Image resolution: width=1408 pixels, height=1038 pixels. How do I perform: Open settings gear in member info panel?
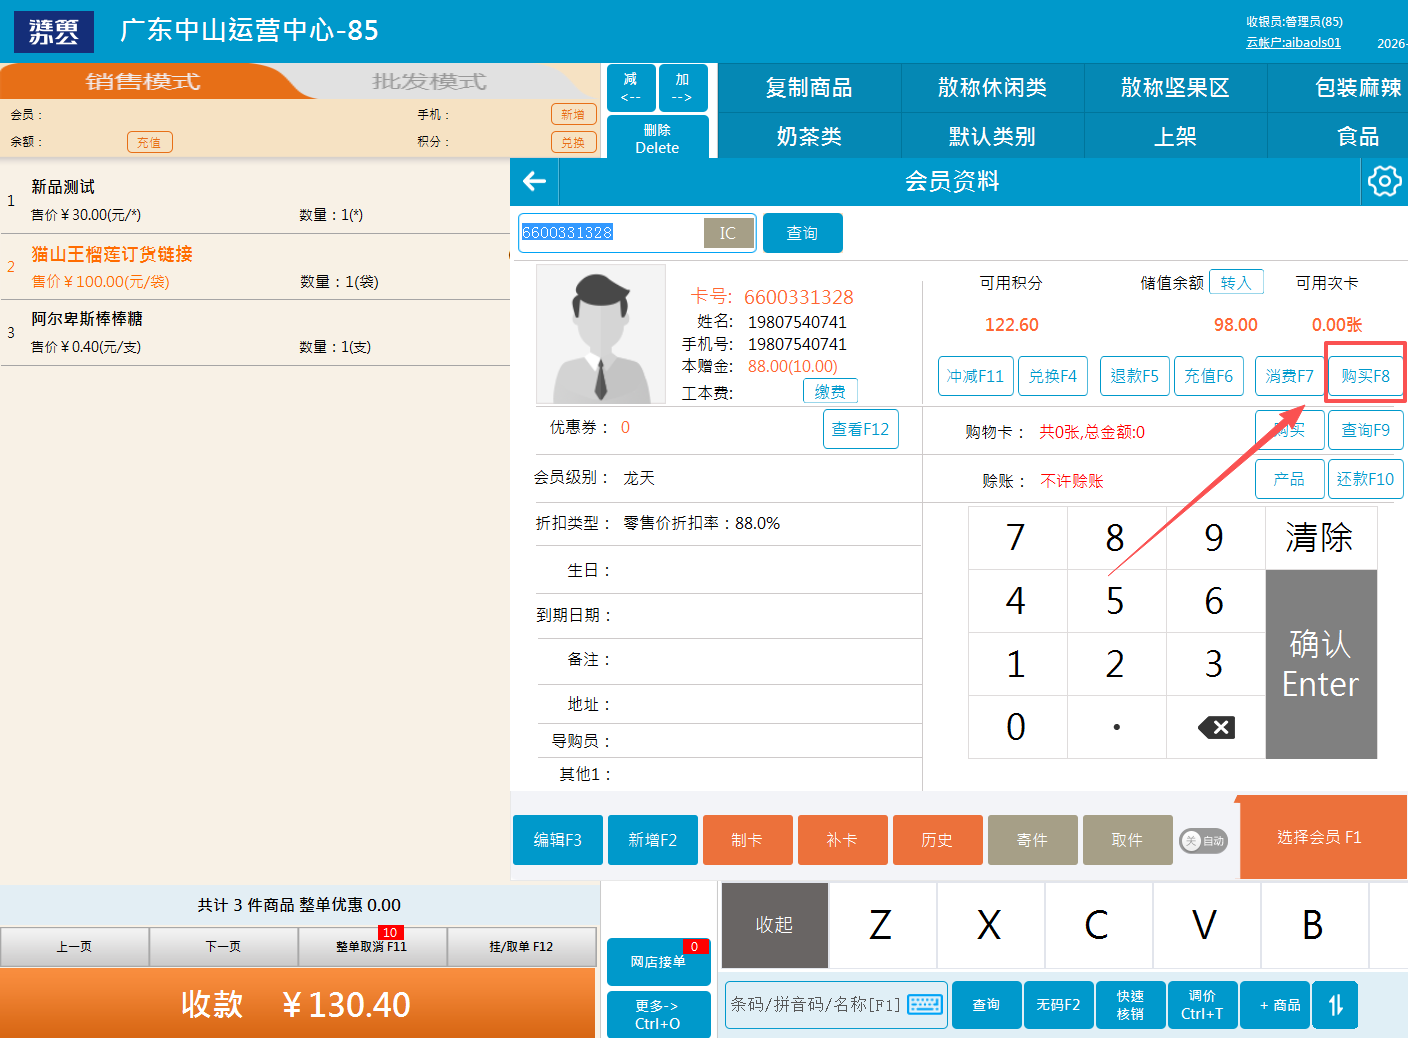click(x=1384, y=181)
